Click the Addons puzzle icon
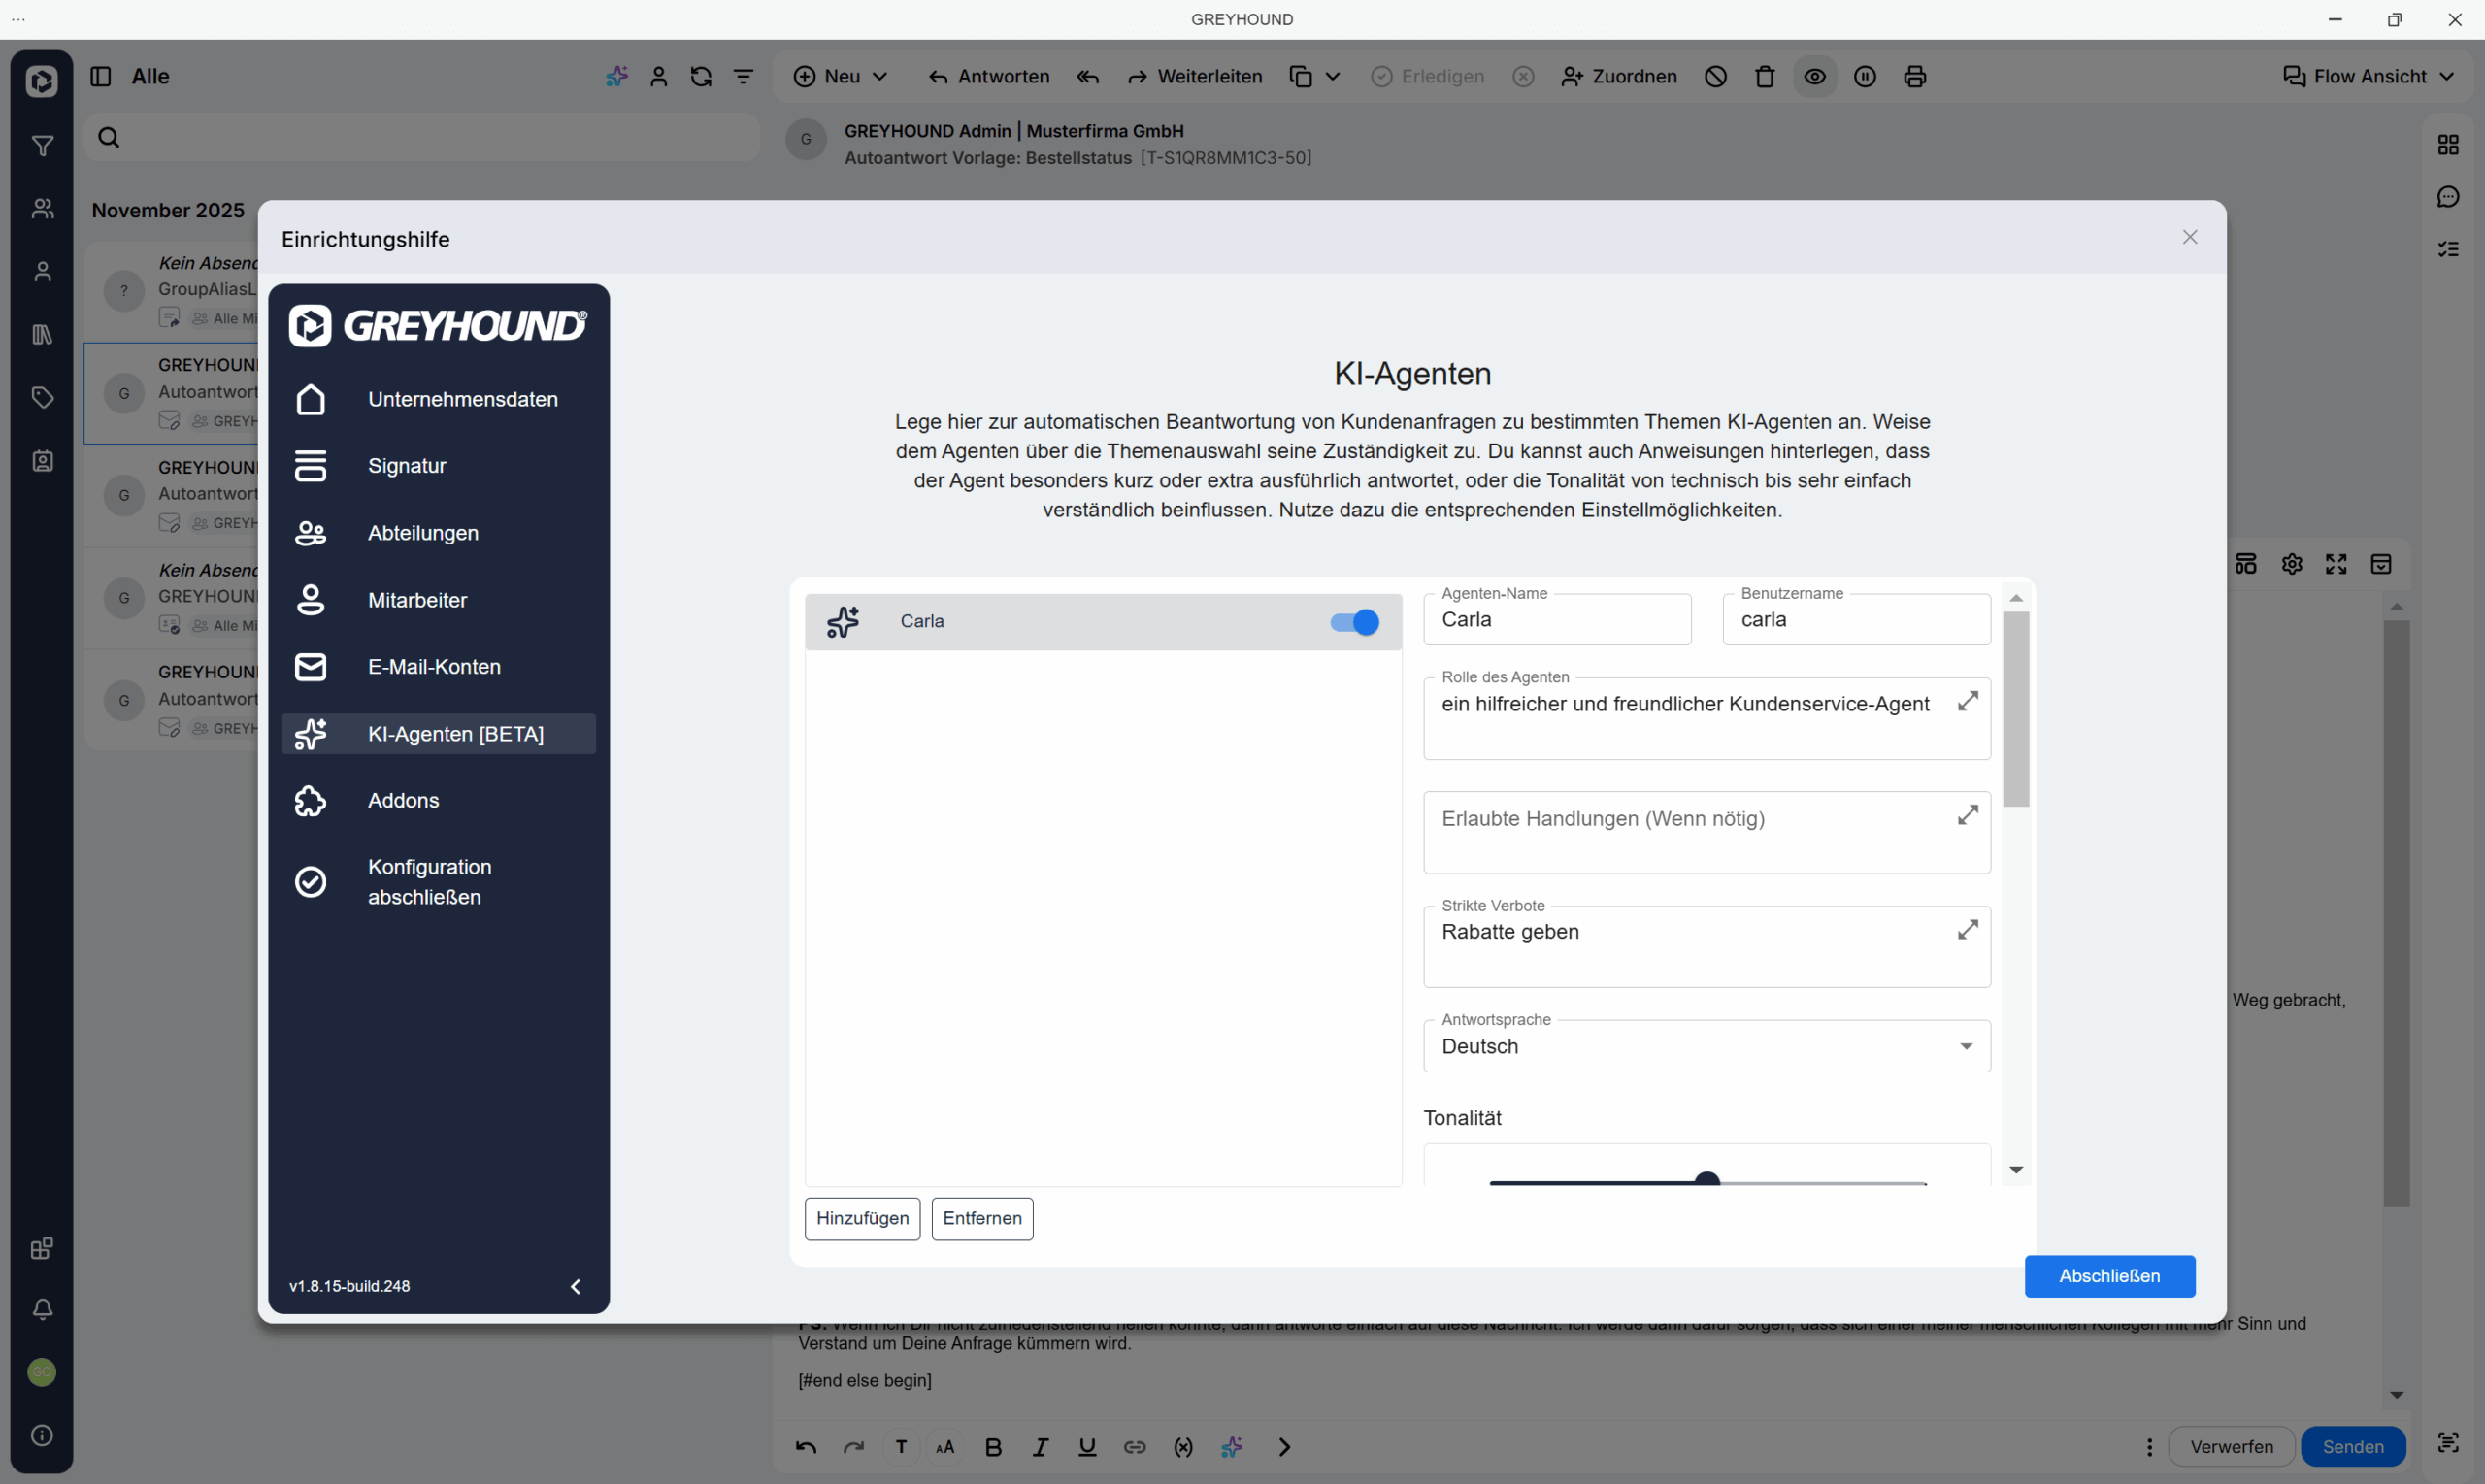The image size is (2485, 1484). [x=311, y=801]
